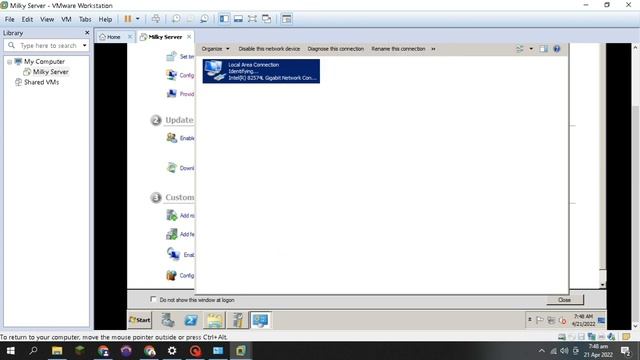Open host volume control
640x360 pixels.
(564, 351)
